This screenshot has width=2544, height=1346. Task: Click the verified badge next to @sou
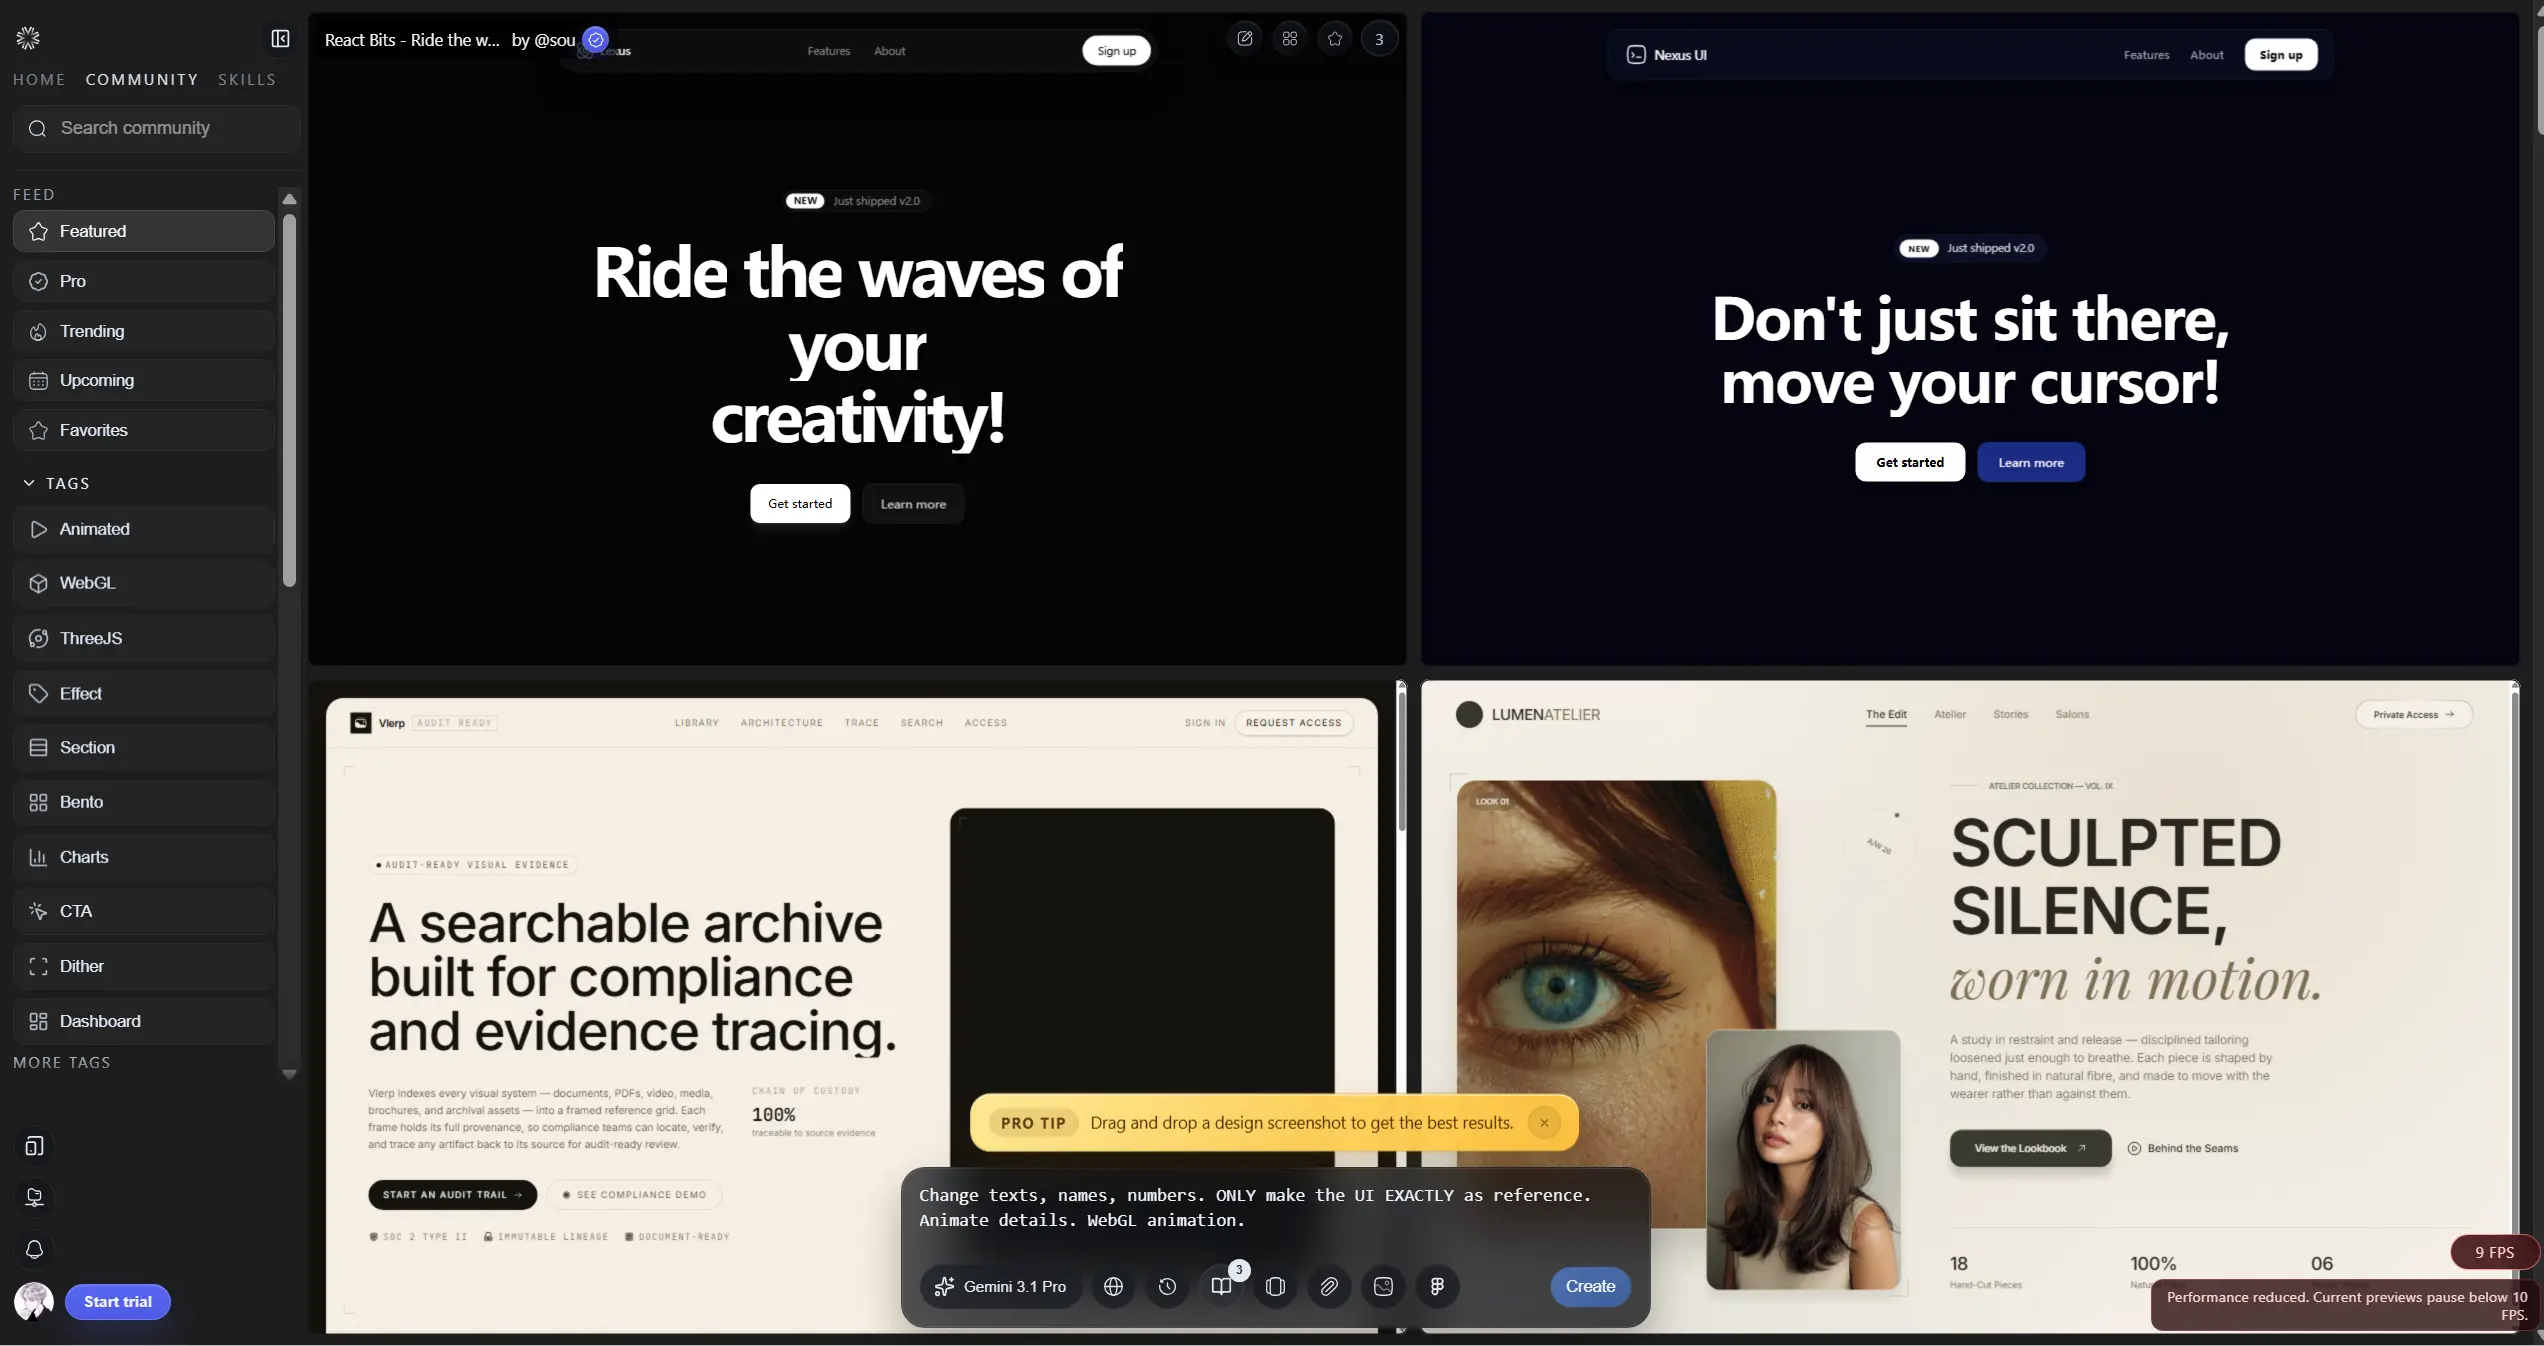(596, 39)
